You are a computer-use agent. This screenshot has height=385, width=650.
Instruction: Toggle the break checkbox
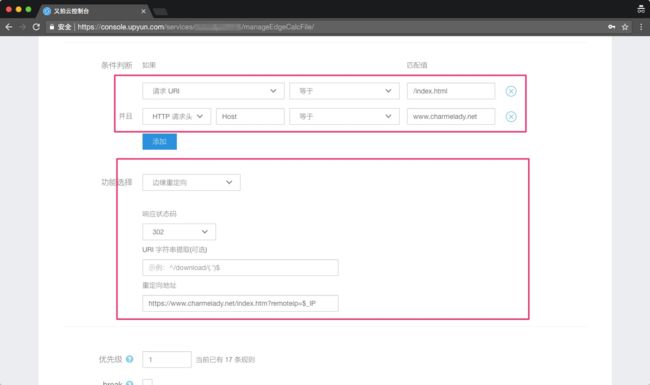click(148, 382)
